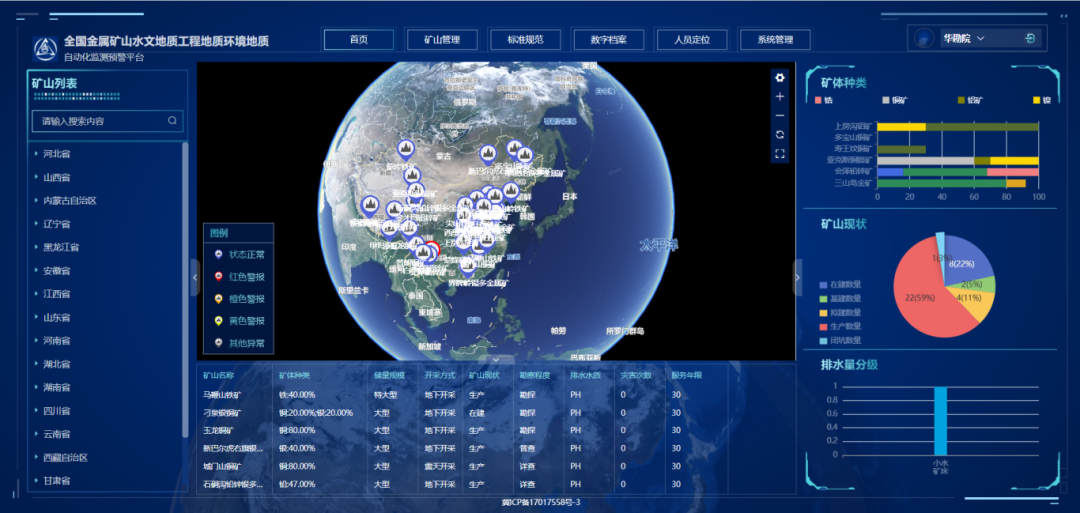Expand the 安徽省 tree node
The image size is (1080, 513).
[x=36, y=270]
